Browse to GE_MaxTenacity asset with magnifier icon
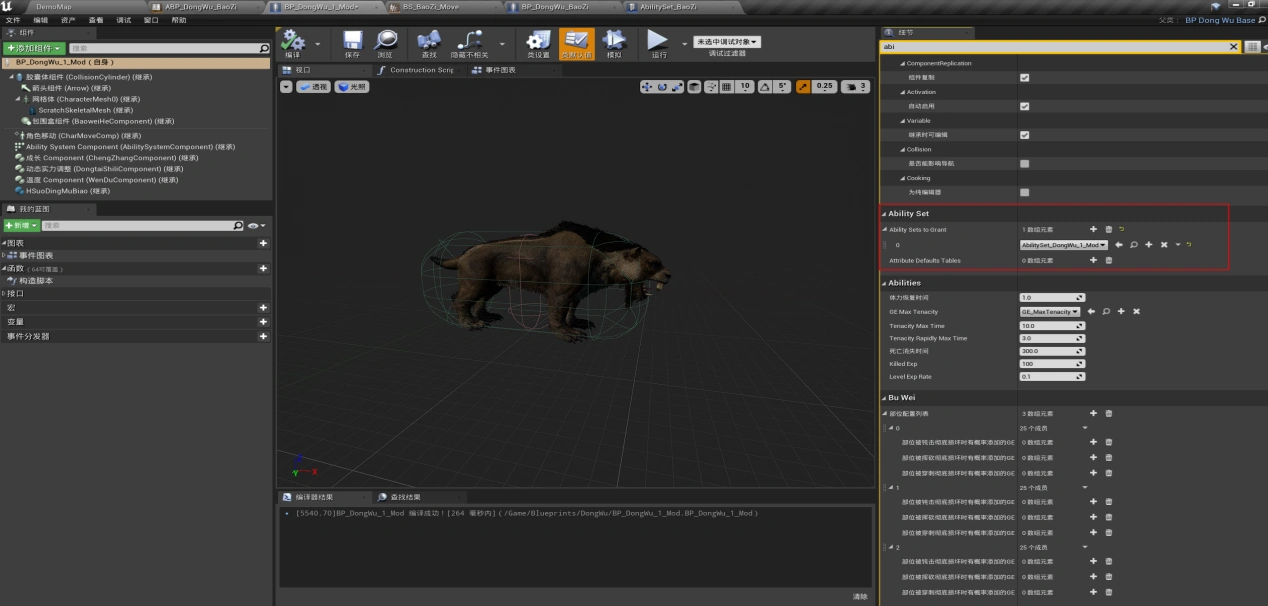The width and height of the screenshot is (1268, 606). point(1106,312)
